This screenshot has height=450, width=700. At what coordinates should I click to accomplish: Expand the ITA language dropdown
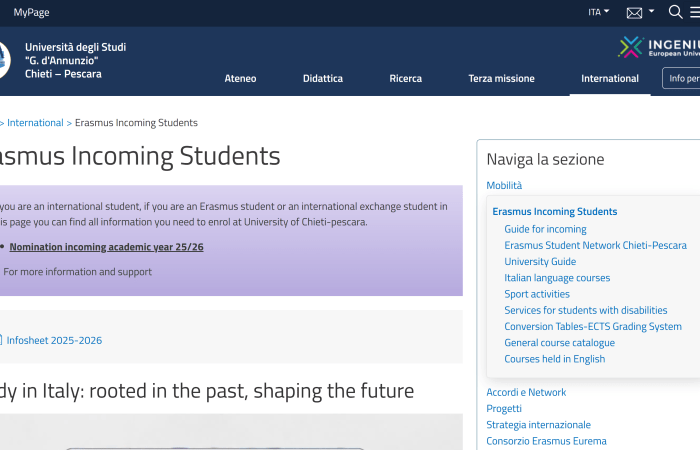coord(600,12)
